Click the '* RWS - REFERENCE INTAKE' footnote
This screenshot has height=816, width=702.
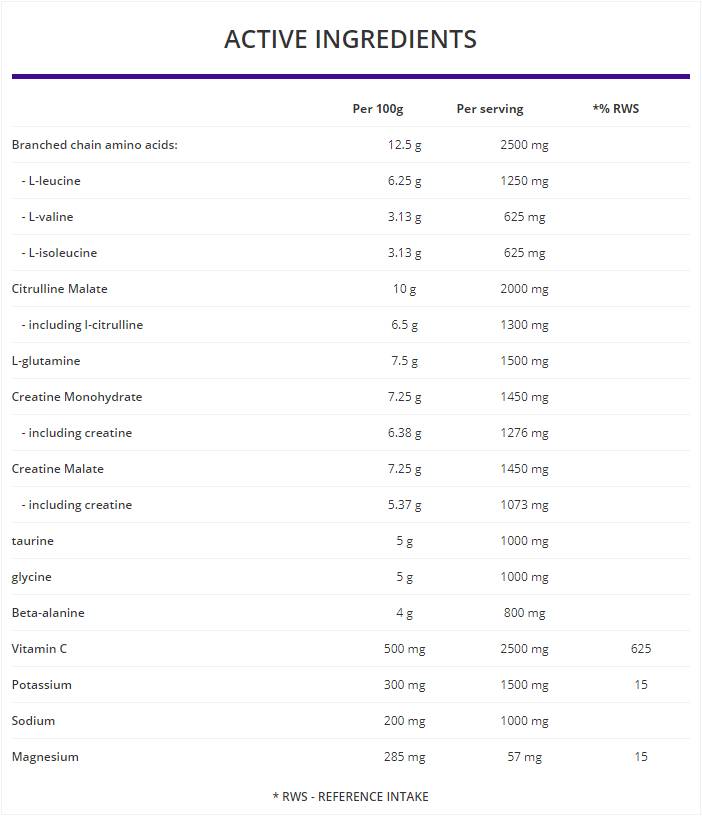[350, 796]
